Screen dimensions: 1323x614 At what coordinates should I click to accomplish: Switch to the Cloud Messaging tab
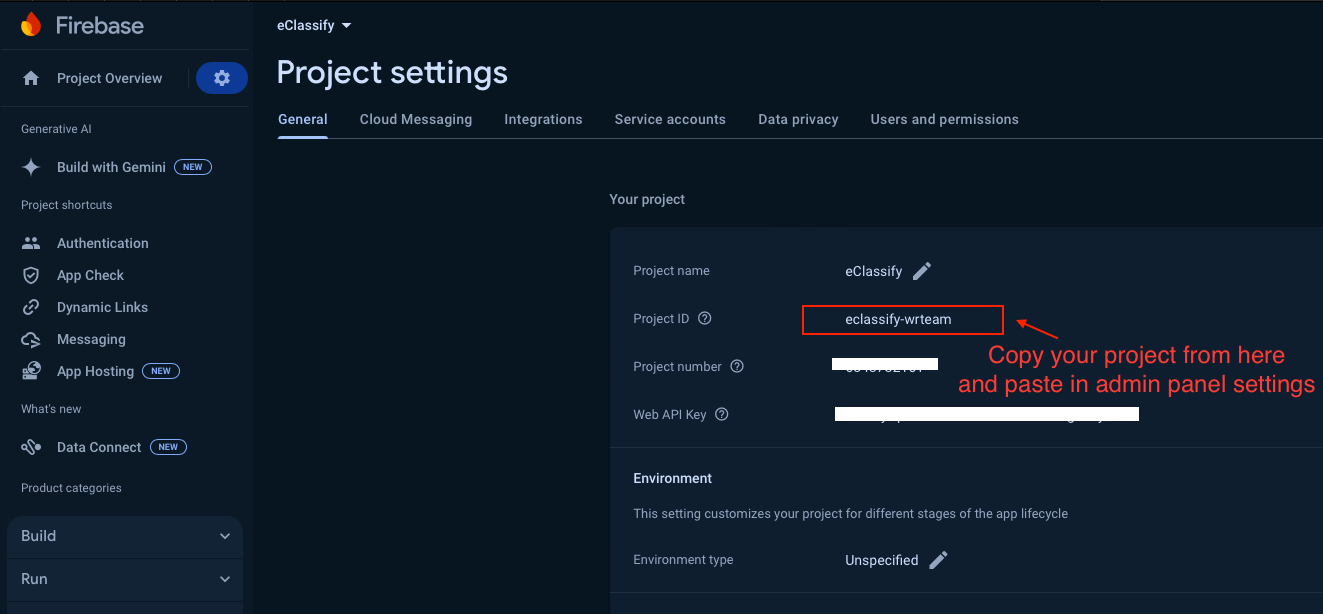(x=416, y=119)
